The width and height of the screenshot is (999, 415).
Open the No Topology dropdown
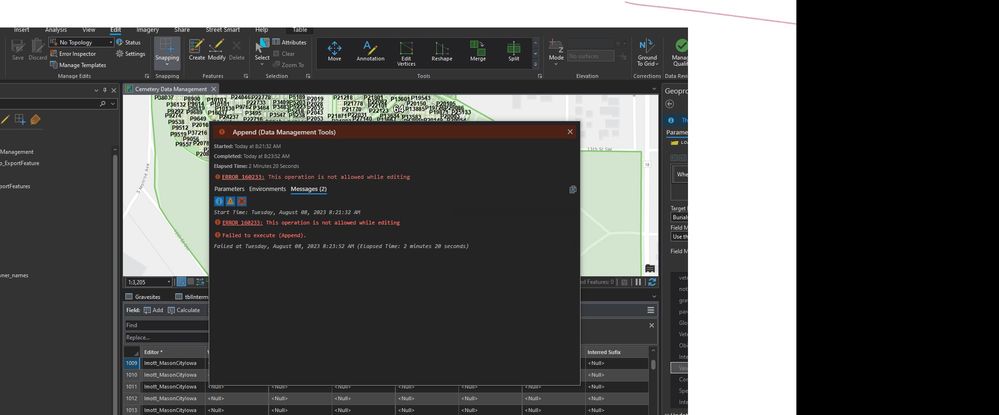tap(82, 42)
